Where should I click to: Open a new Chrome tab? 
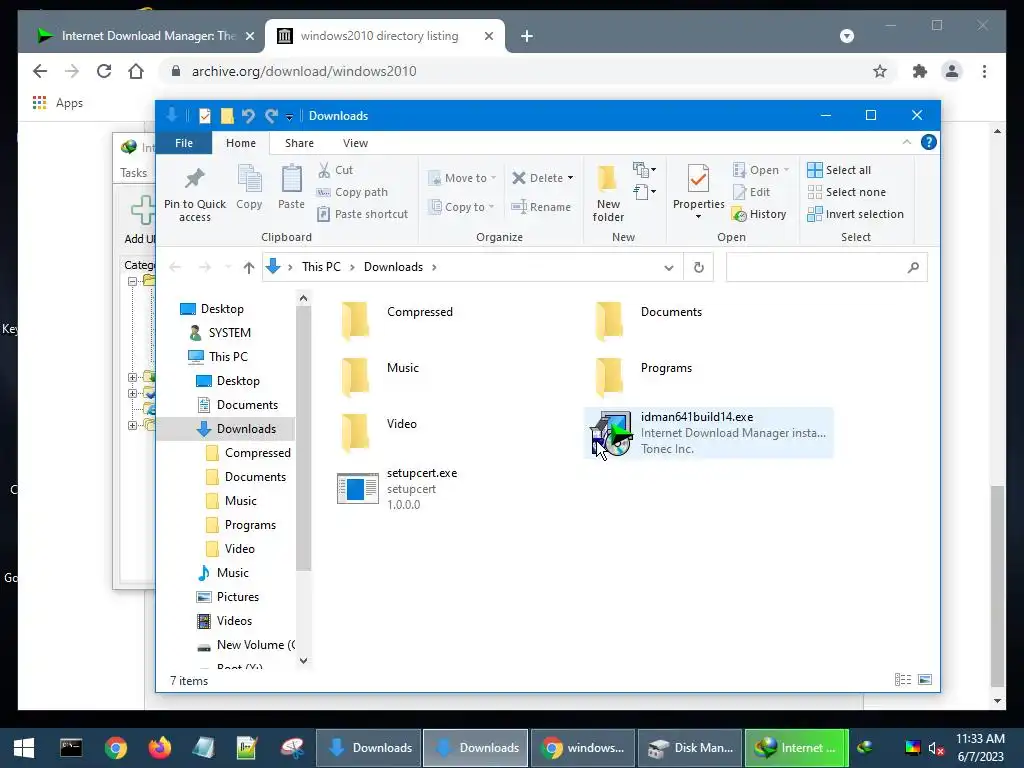[527, 36]
